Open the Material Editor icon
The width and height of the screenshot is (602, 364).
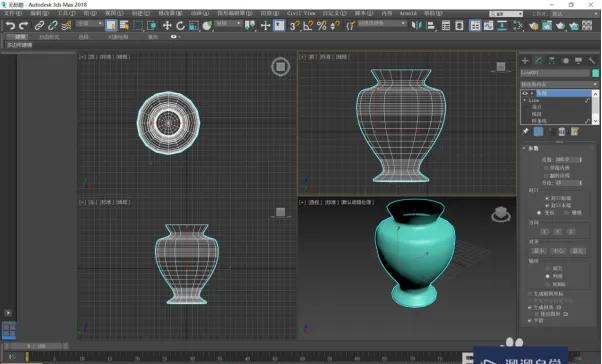click(518, 26)
